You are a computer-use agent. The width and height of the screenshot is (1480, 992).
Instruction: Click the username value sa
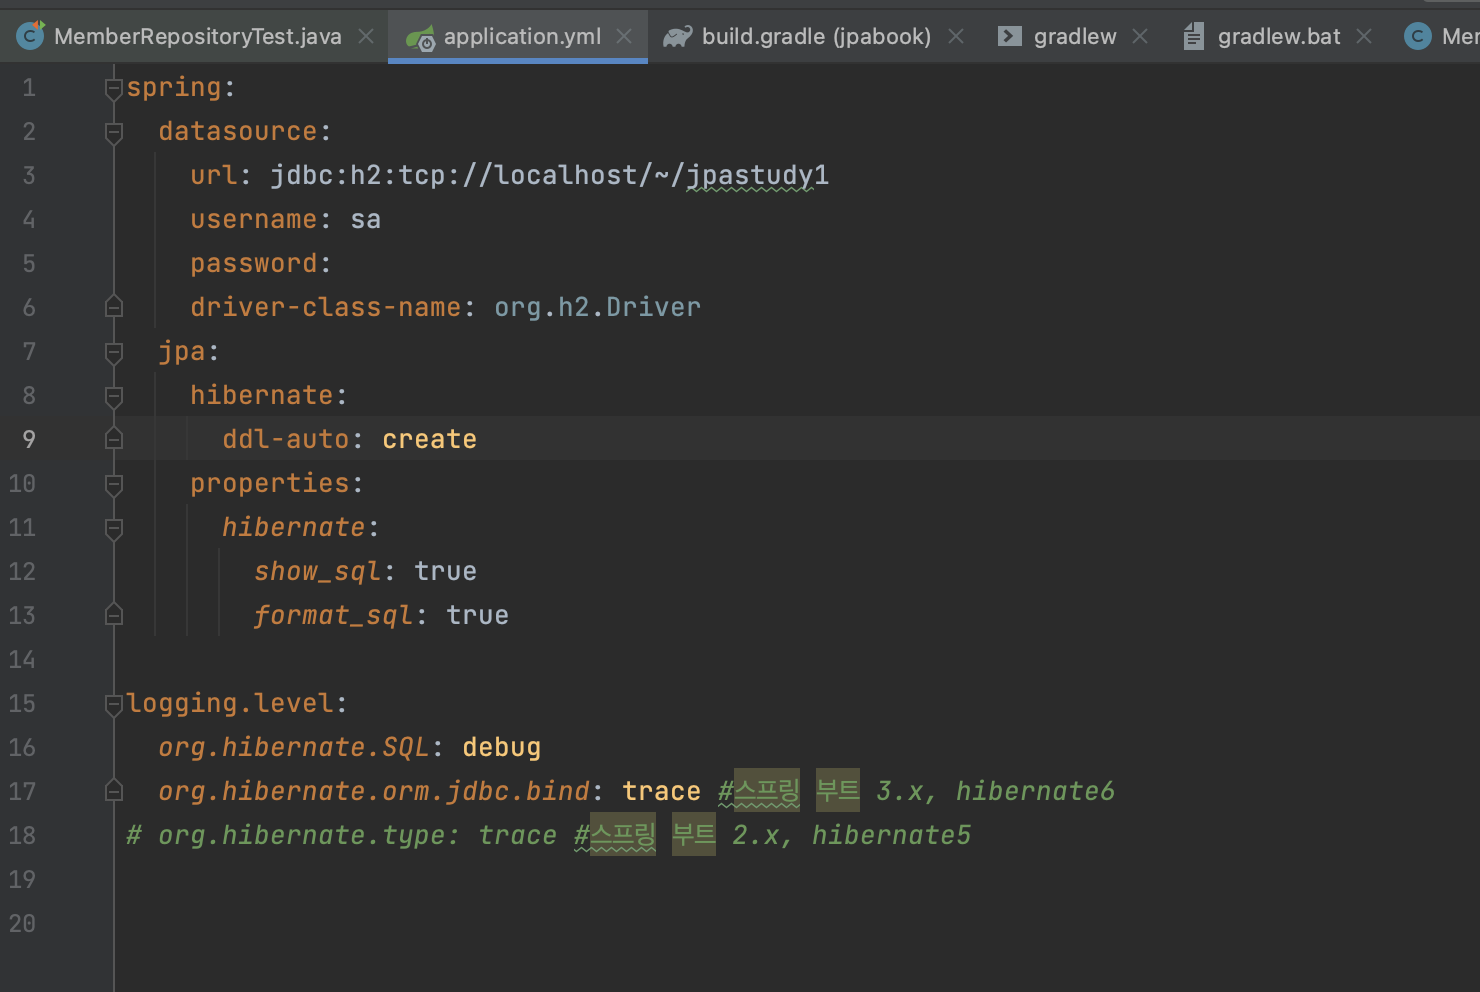[366, 220]
